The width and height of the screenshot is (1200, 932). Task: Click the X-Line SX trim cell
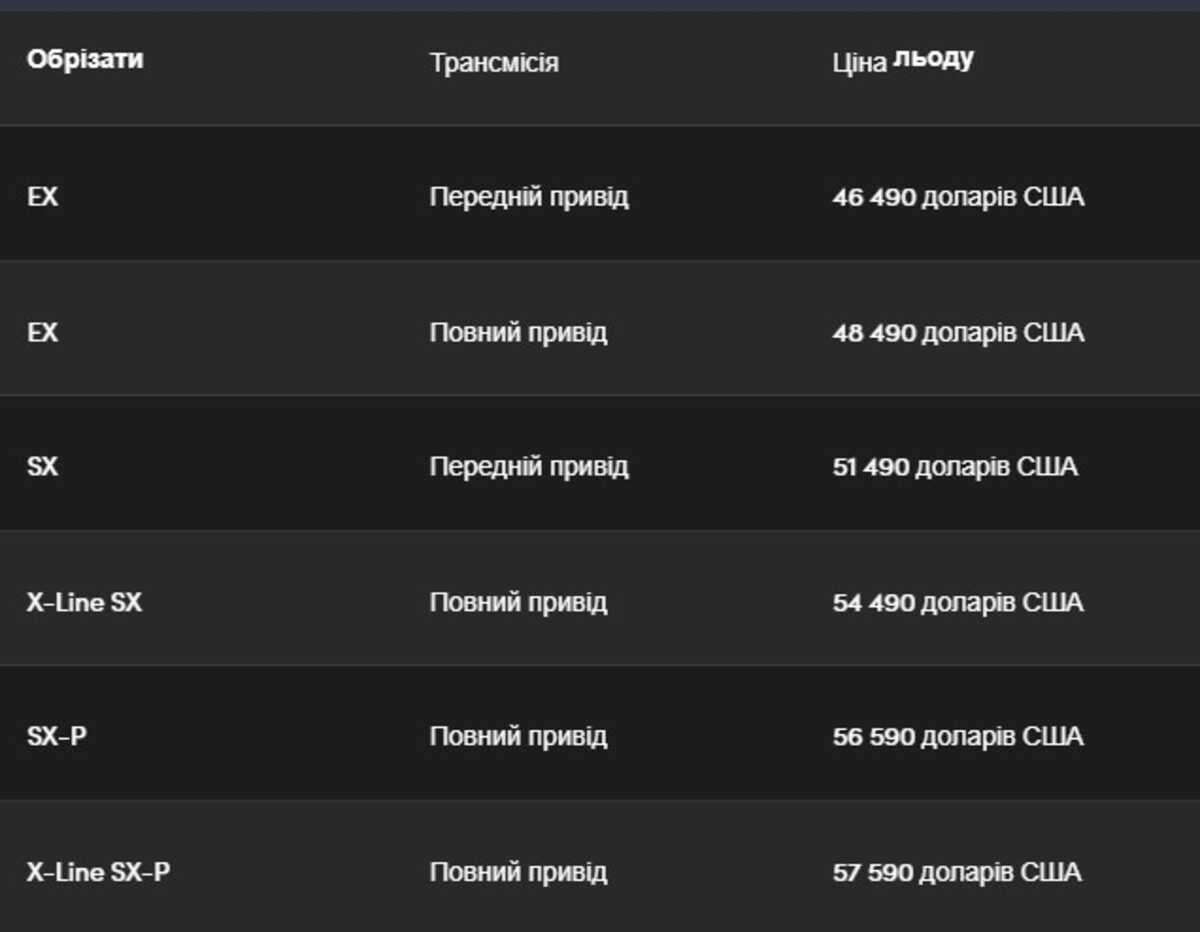coord(84,602)
